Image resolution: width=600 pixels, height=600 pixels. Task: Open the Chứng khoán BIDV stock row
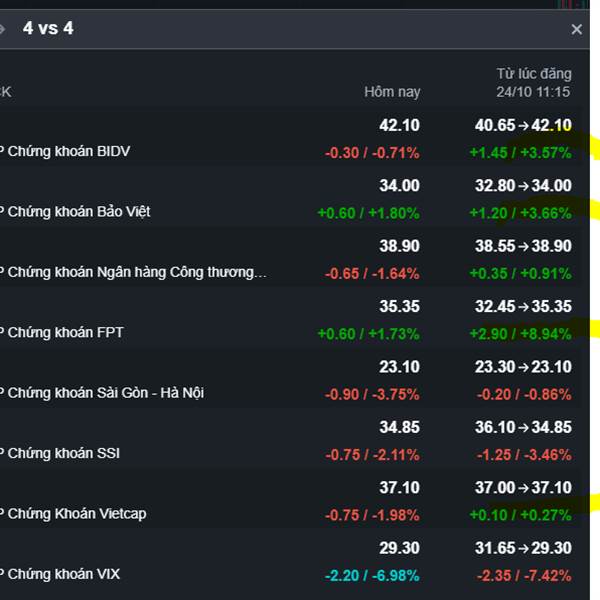coord(68,152)
